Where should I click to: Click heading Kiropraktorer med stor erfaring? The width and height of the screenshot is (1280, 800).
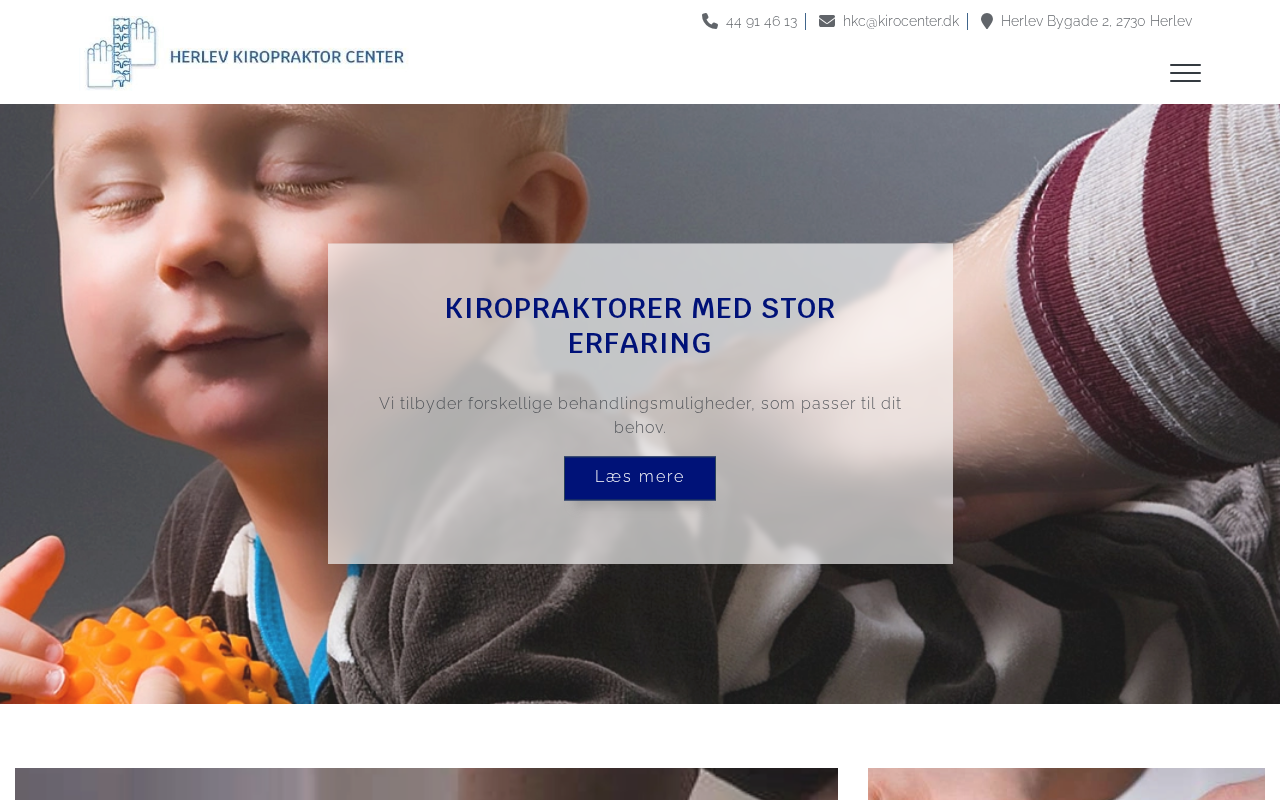640,326
